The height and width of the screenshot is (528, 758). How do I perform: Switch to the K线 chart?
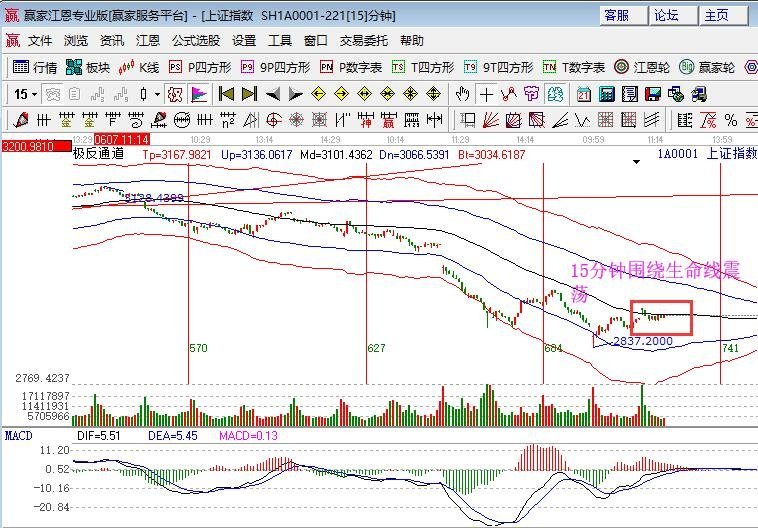coord(139,67)
